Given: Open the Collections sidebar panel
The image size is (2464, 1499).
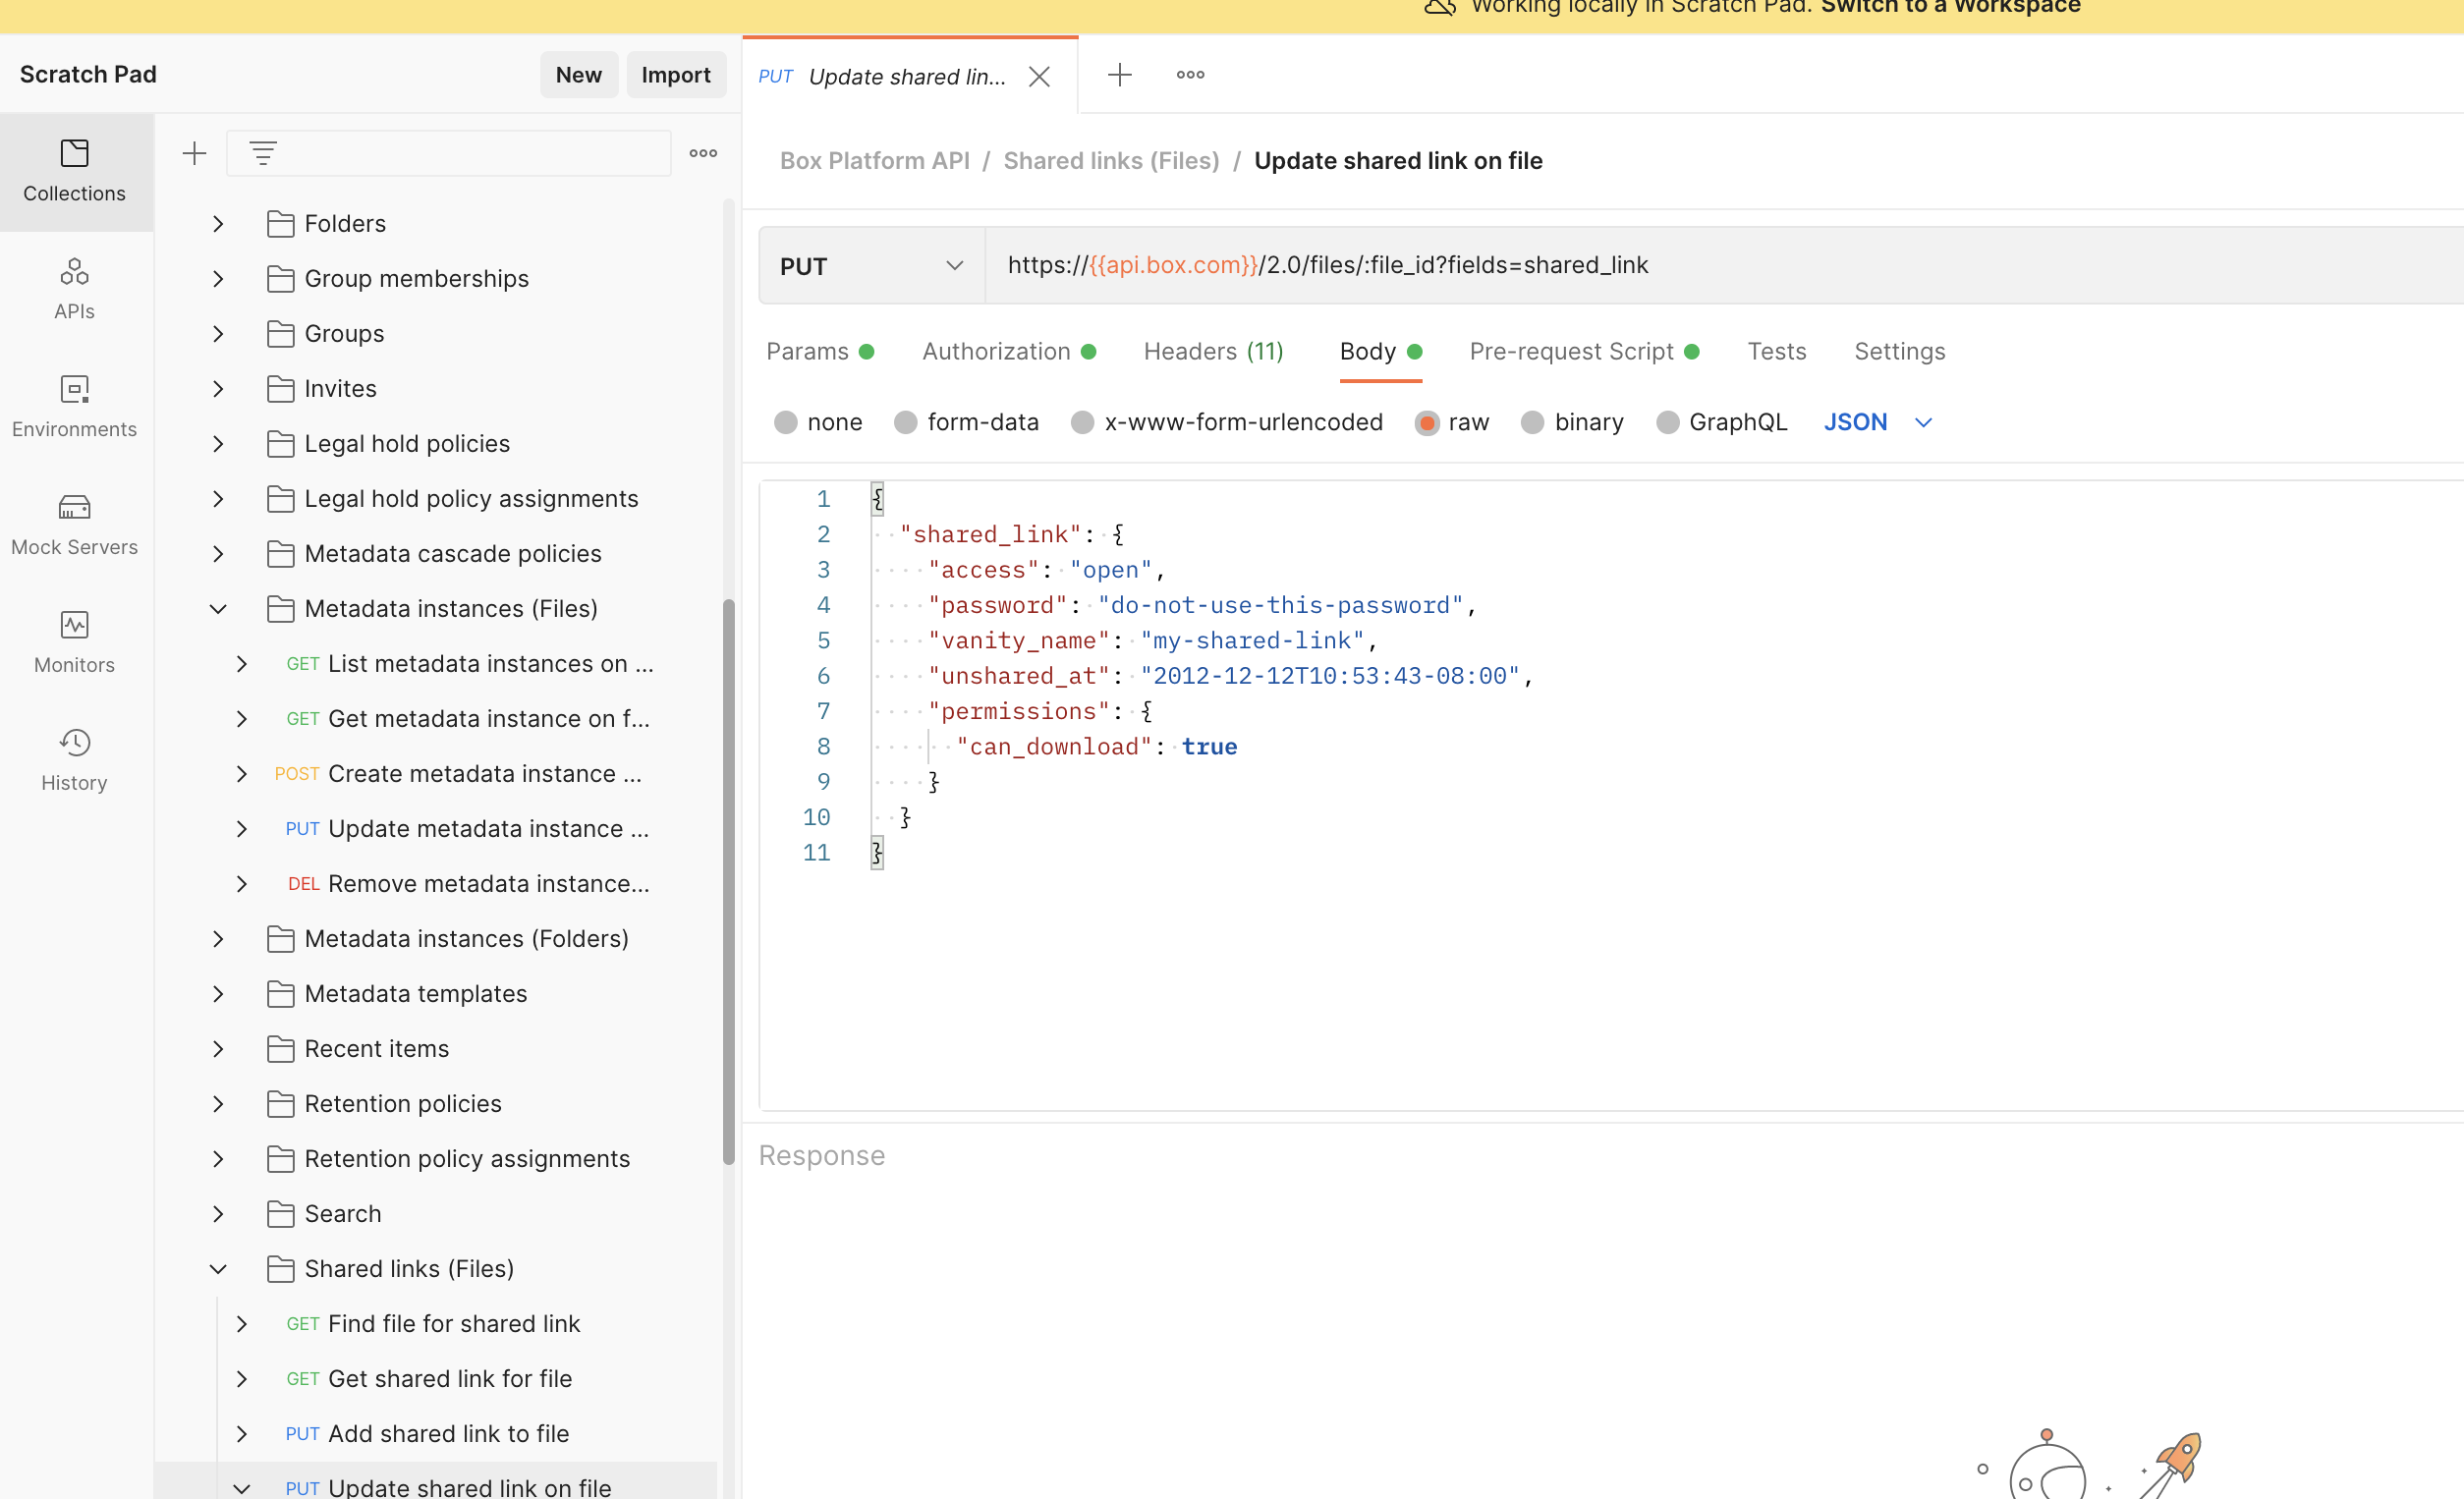Looking at the screenshot, I should (x=74, y=172).
